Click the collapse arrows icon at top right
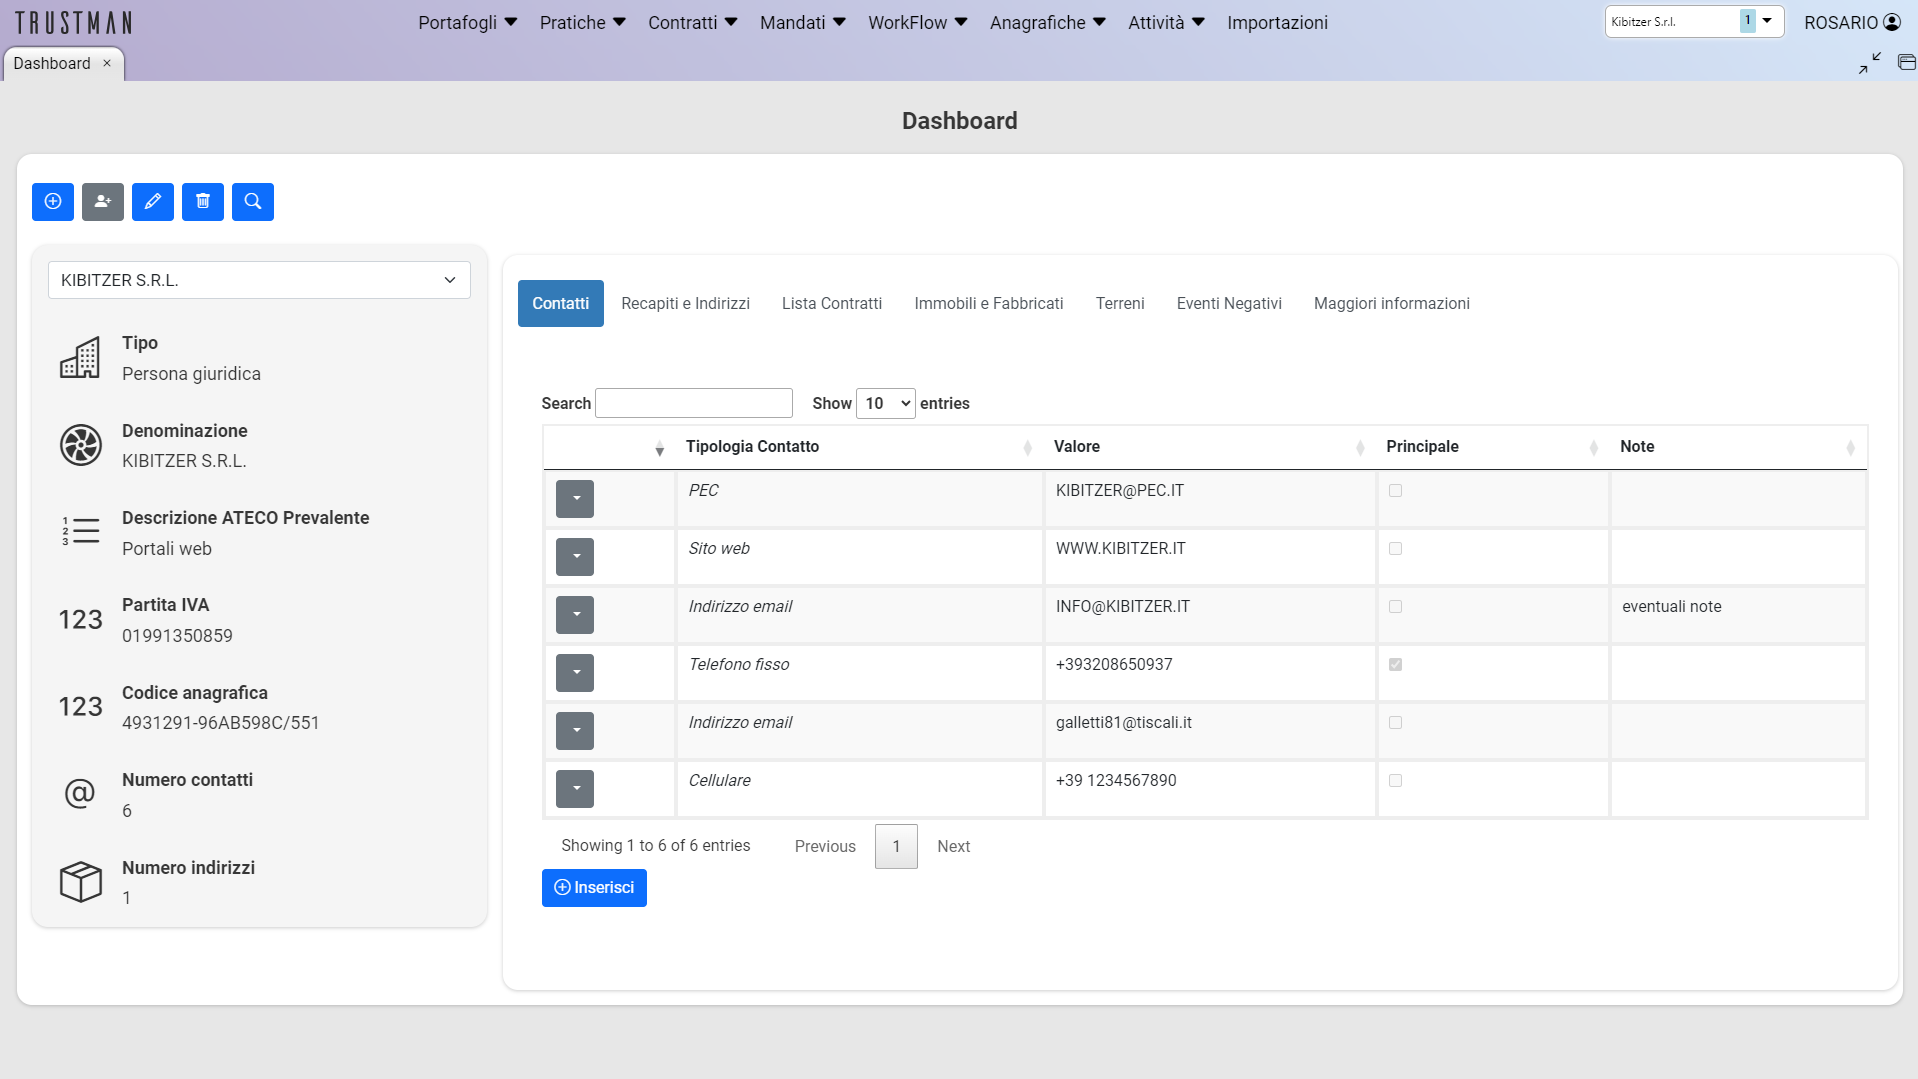The image size is (1918, 1079). click(1870, 63)
